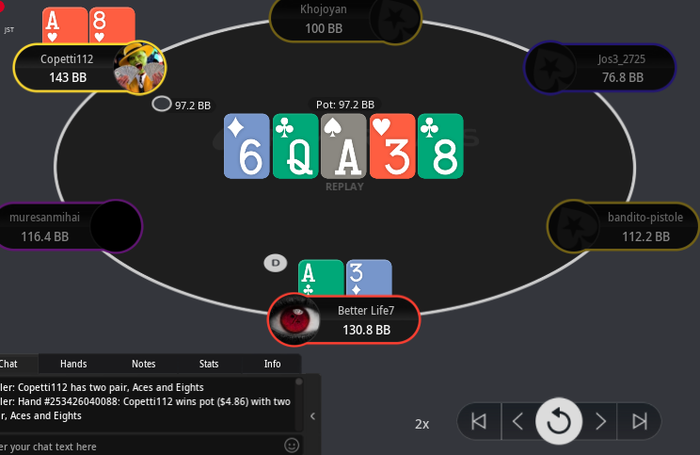Click the bandito-pistole player seat

tap(623, 226)
